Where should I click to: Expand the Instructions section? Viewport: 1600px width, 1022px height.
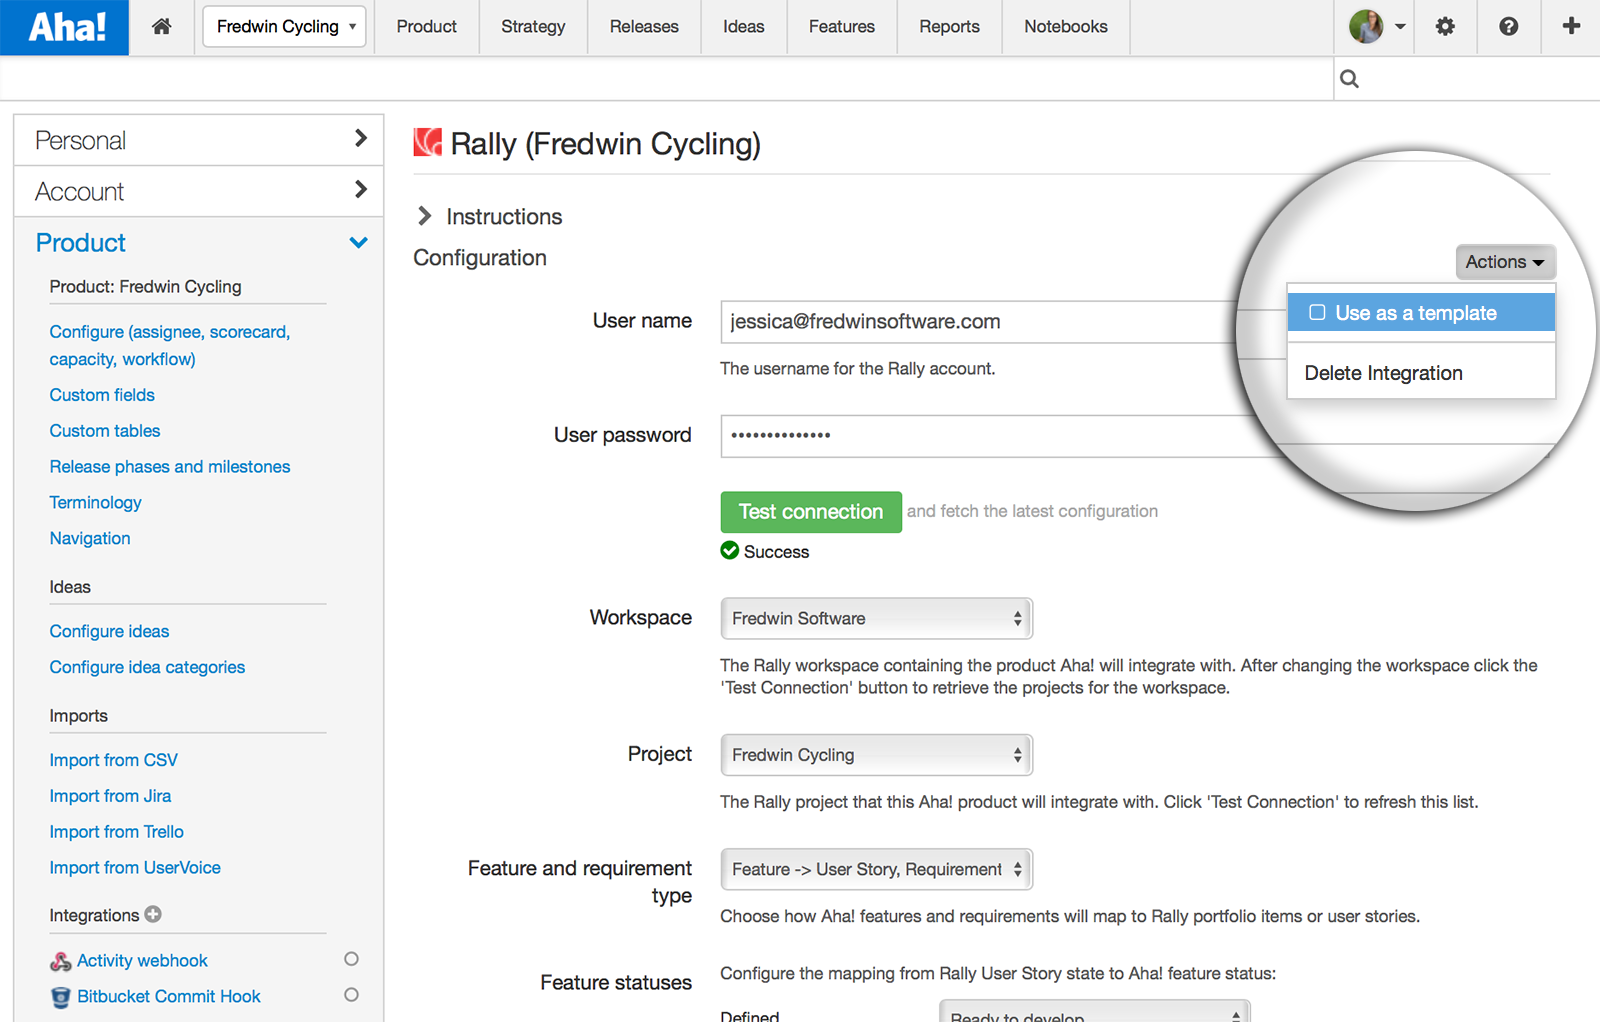(x=489, y=216)
